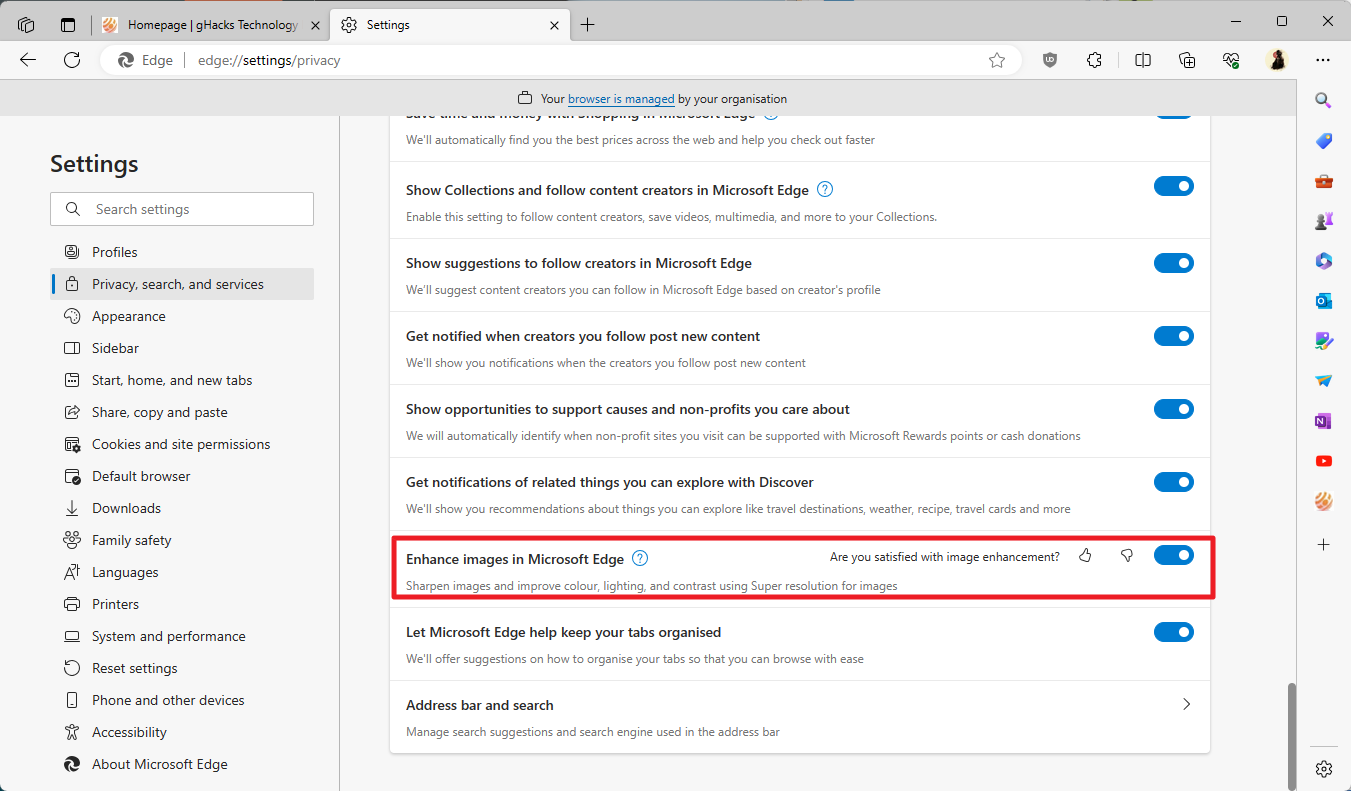Viewport: 1351px width, 791px height.
Task: Open the YouTube icon in the sidebar
Action: [1324, 461]
